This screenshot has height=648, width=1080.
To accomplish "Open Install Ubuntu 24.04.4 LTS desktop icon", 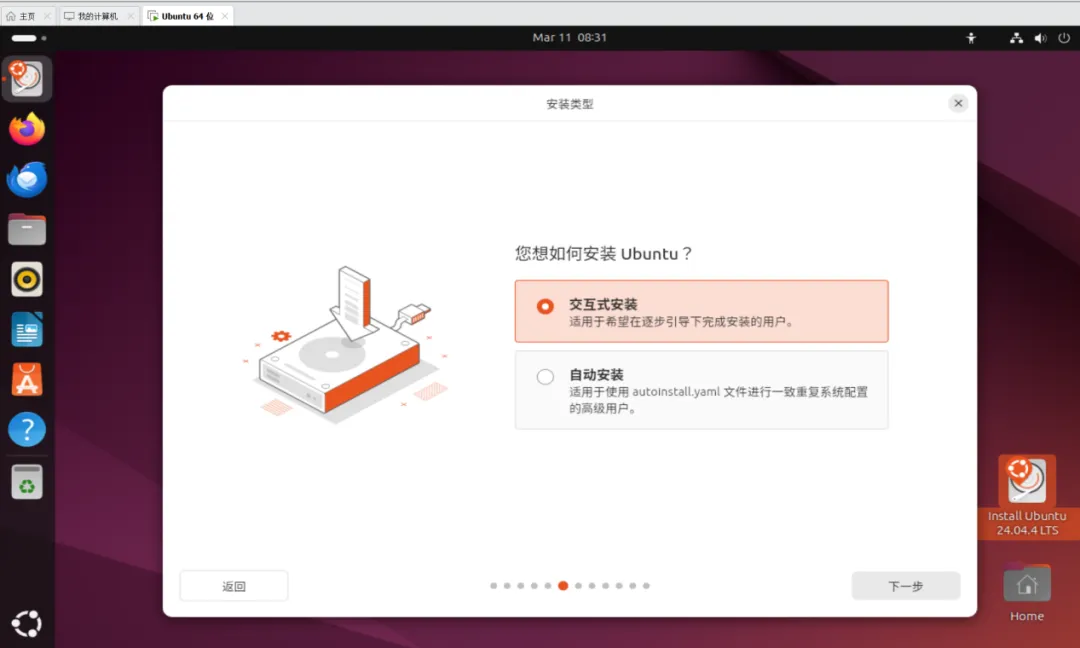I will point(1026,497).
